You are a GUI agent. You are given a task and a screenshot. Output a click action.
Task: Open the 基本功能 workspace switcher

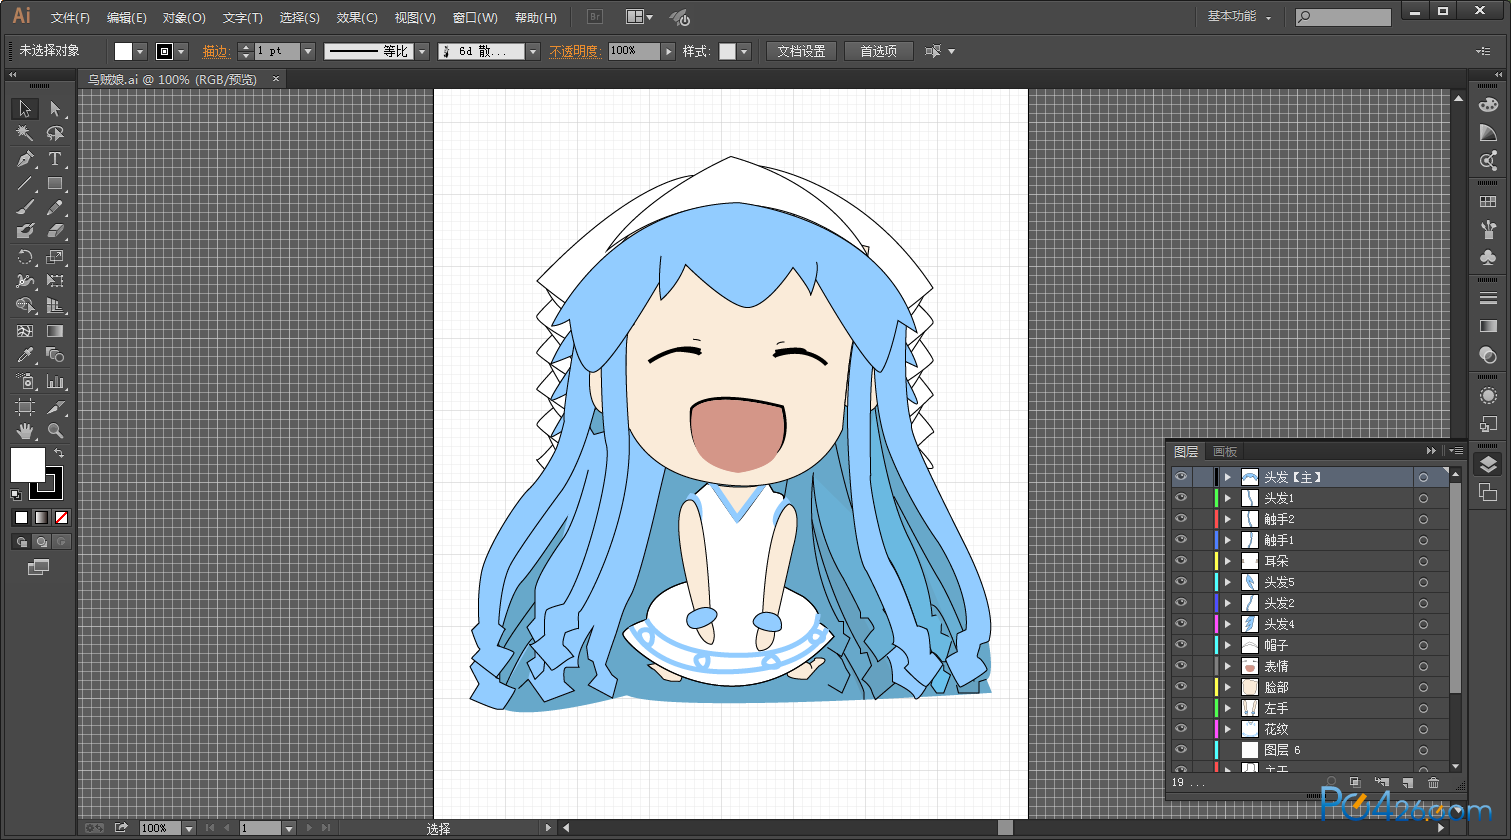click(x=1239, y=17)
